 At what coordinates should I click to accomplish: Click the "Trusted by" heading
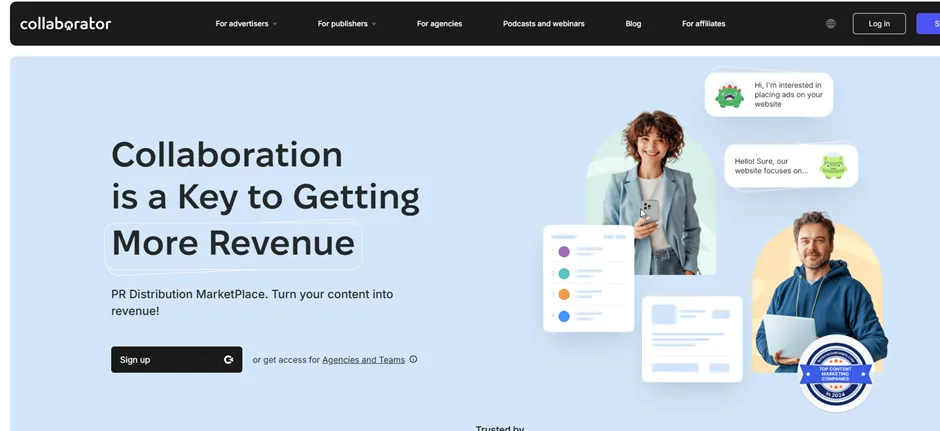(x=500, y=429)
